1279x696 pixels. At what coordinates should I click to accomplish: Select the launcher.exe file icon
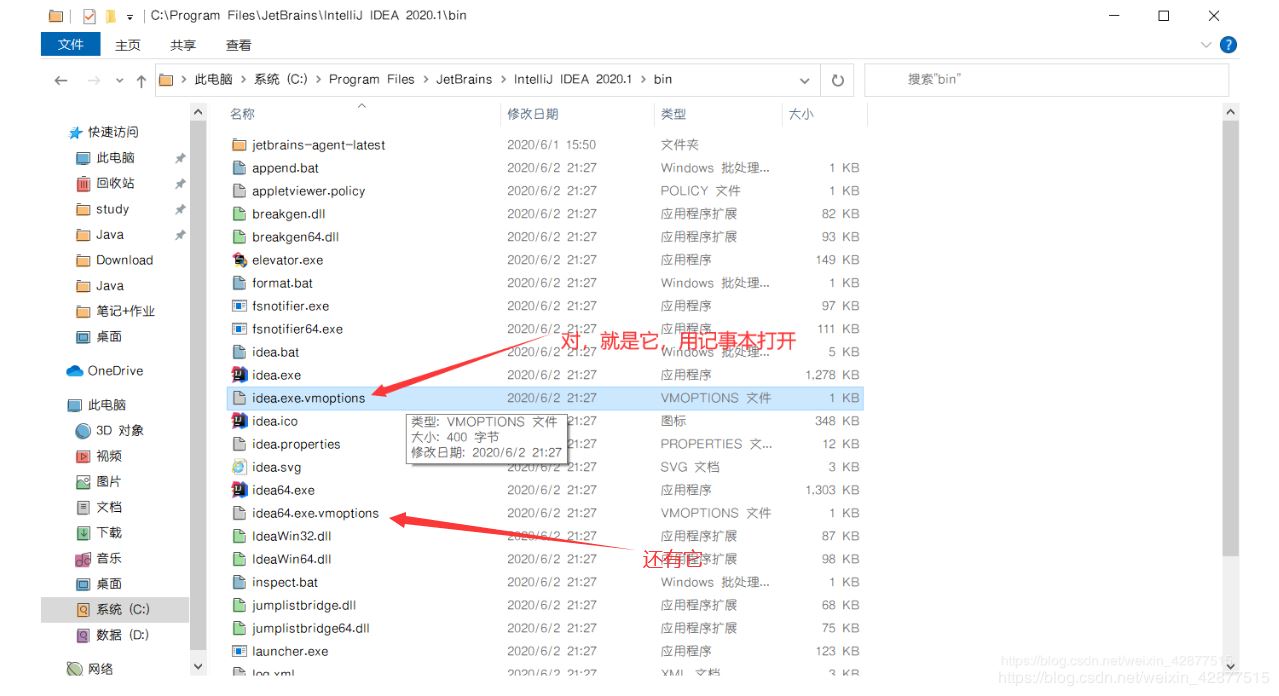(x=239, y=651)
